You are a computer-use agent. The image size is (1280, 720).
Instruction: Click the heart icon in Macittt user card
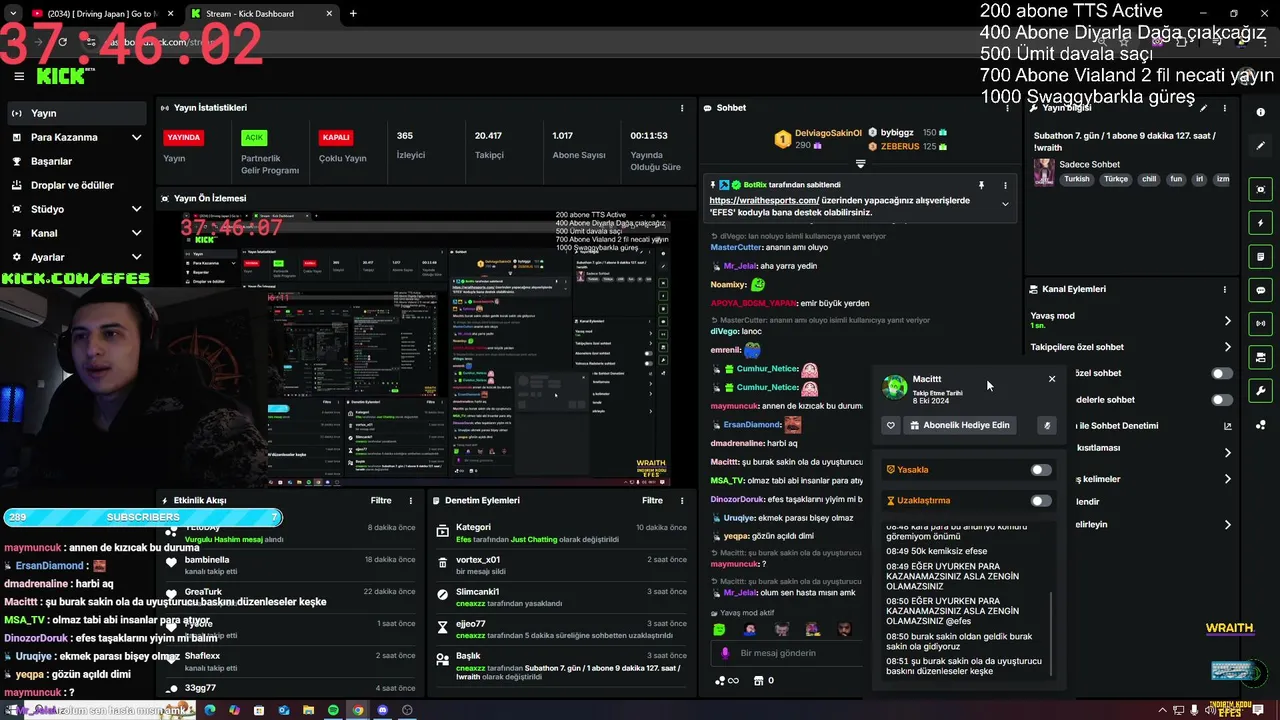891,425
